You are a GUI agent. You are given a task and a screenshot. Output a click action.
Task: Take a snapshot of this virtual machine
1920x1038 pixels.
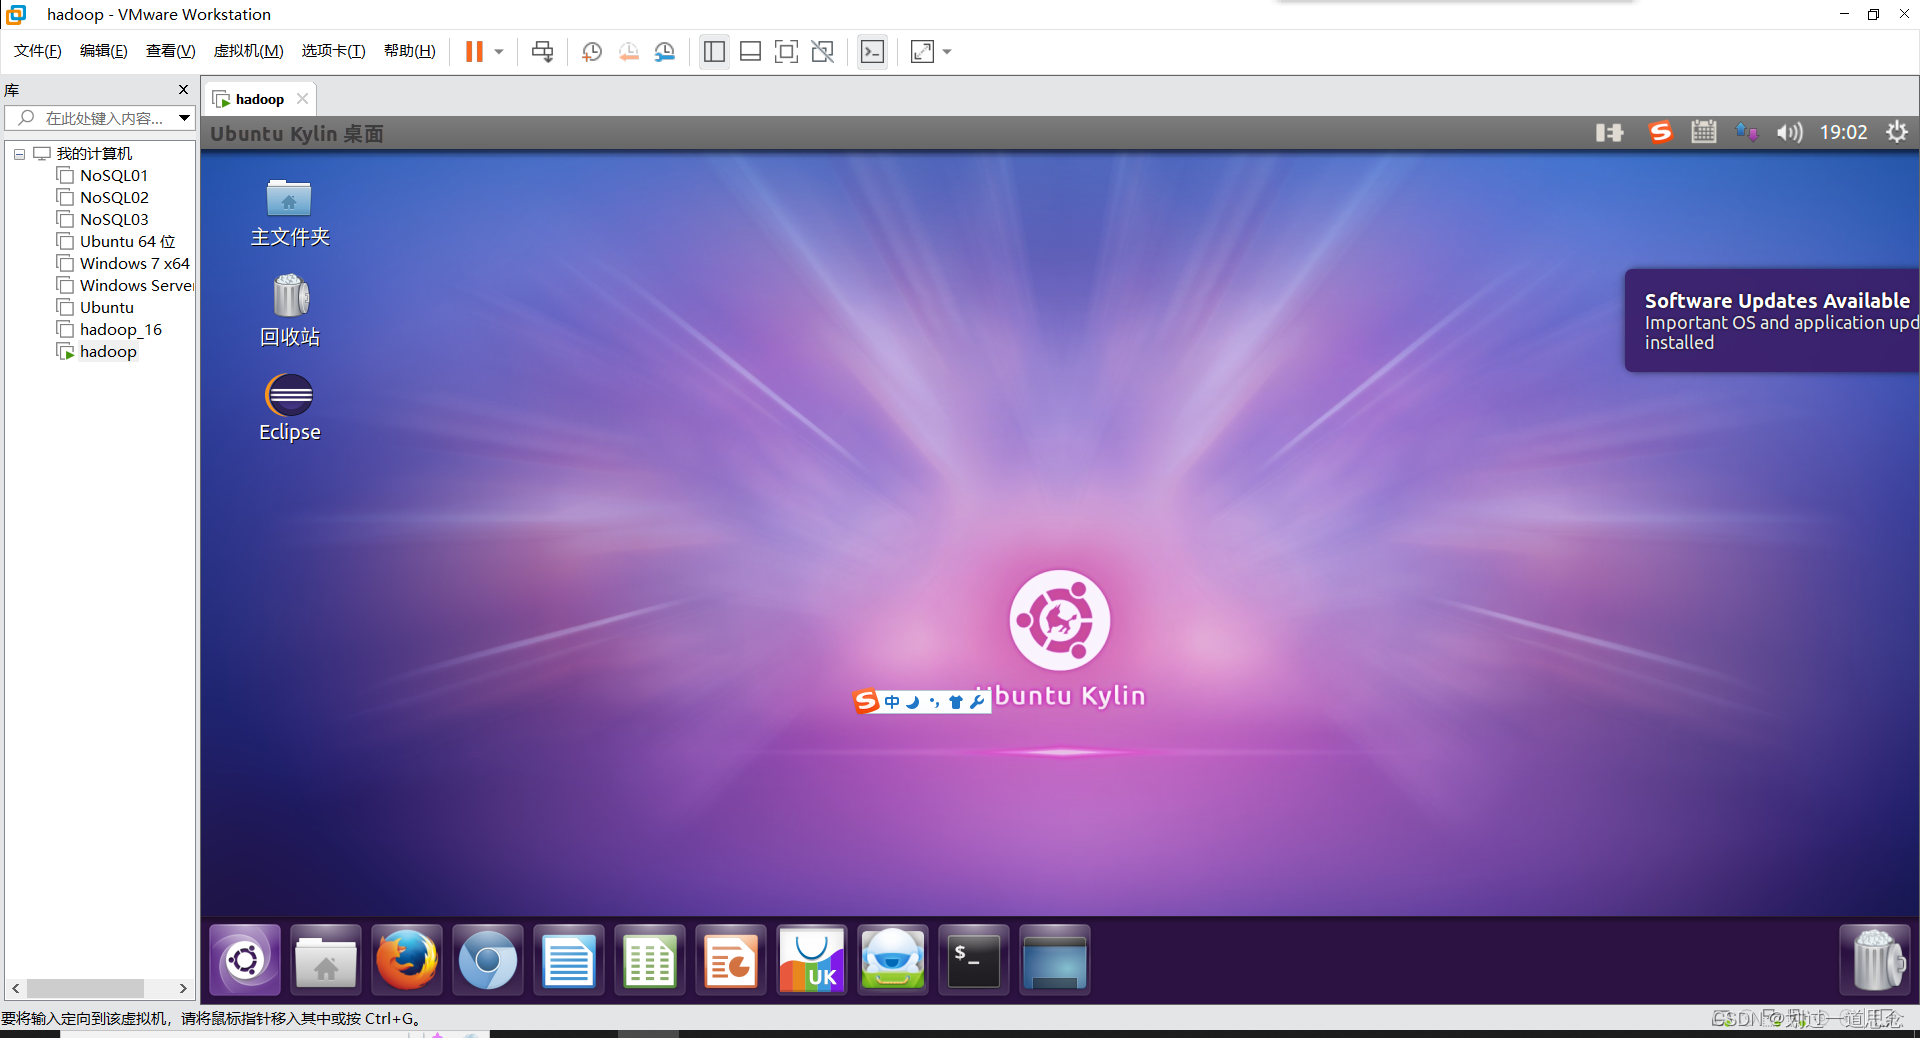592,51
